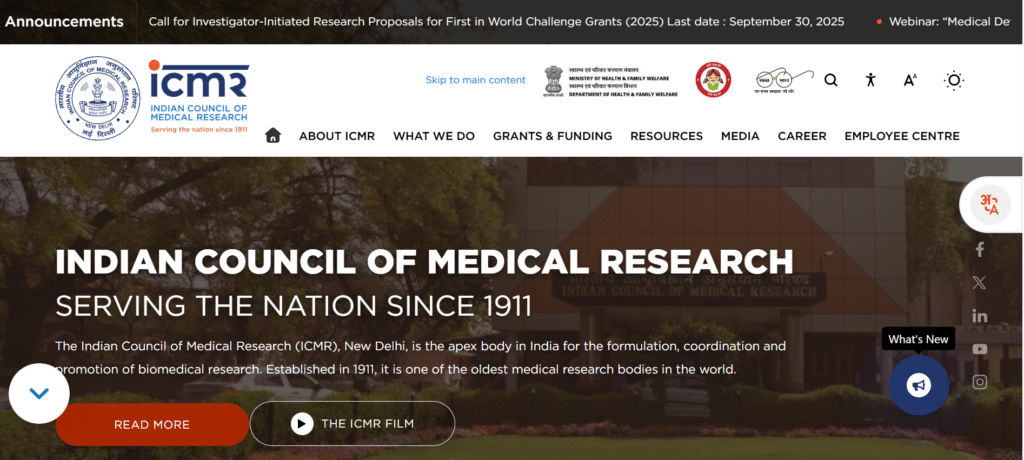
Task: Click the READ MORE button
Action: click(152, 425)
